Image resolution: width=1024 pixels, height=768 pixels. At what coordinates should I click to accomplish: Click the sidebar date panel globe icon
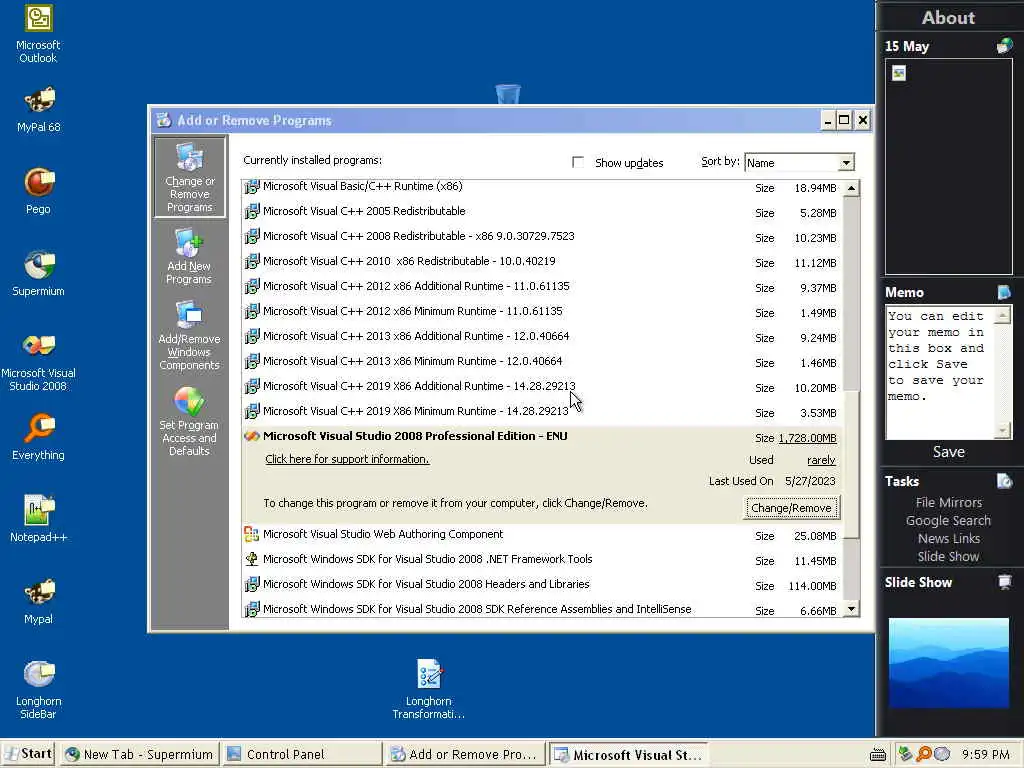tap(1004, 46)
